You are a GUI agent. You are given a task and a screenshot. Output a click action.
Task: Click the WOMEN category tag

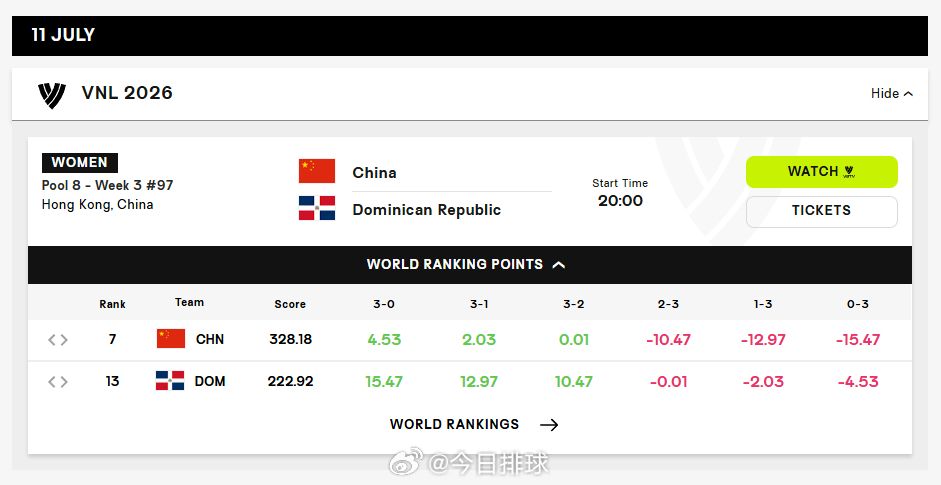(x=80, y=163)
